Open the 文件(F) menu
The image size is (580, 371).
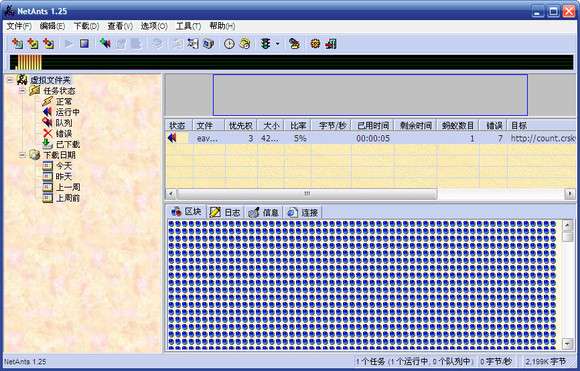[x=18, y=26]
